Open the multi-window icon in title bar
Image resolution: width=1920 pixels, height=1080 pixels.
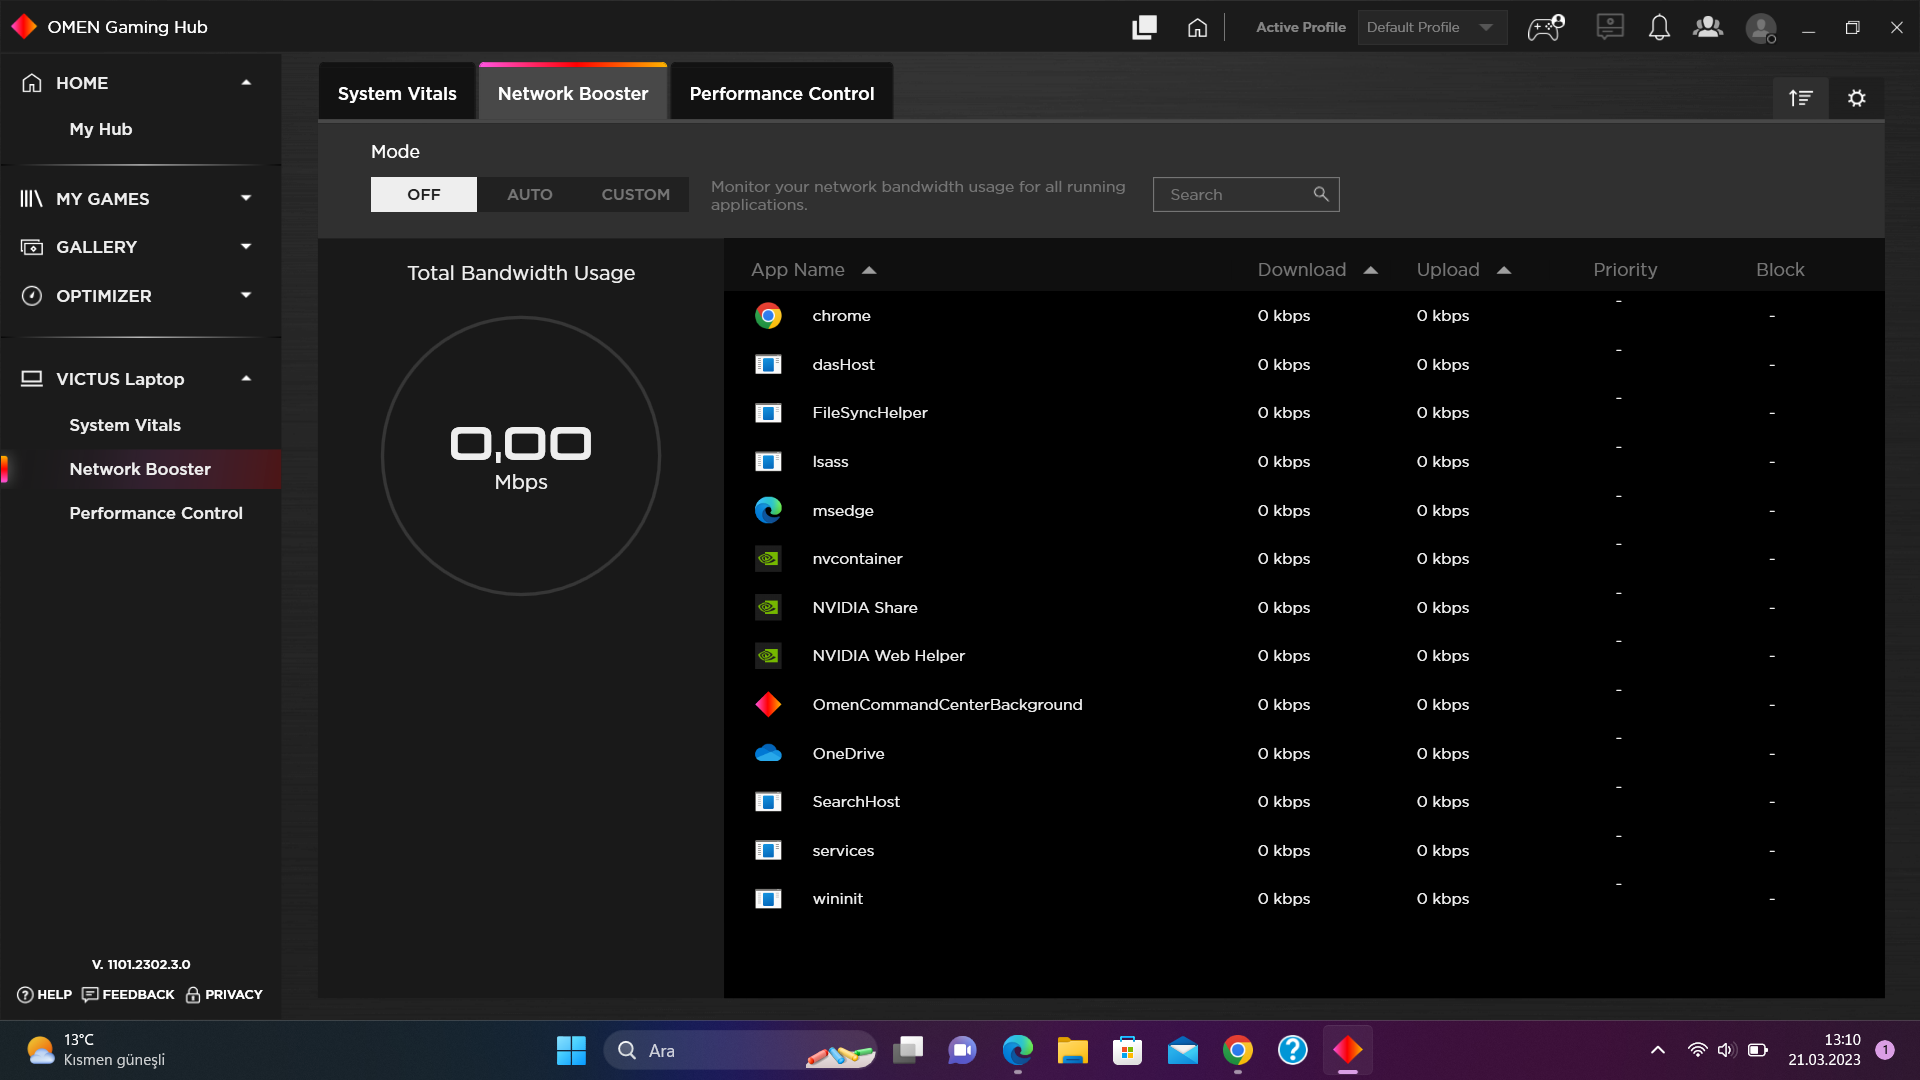1144,28
